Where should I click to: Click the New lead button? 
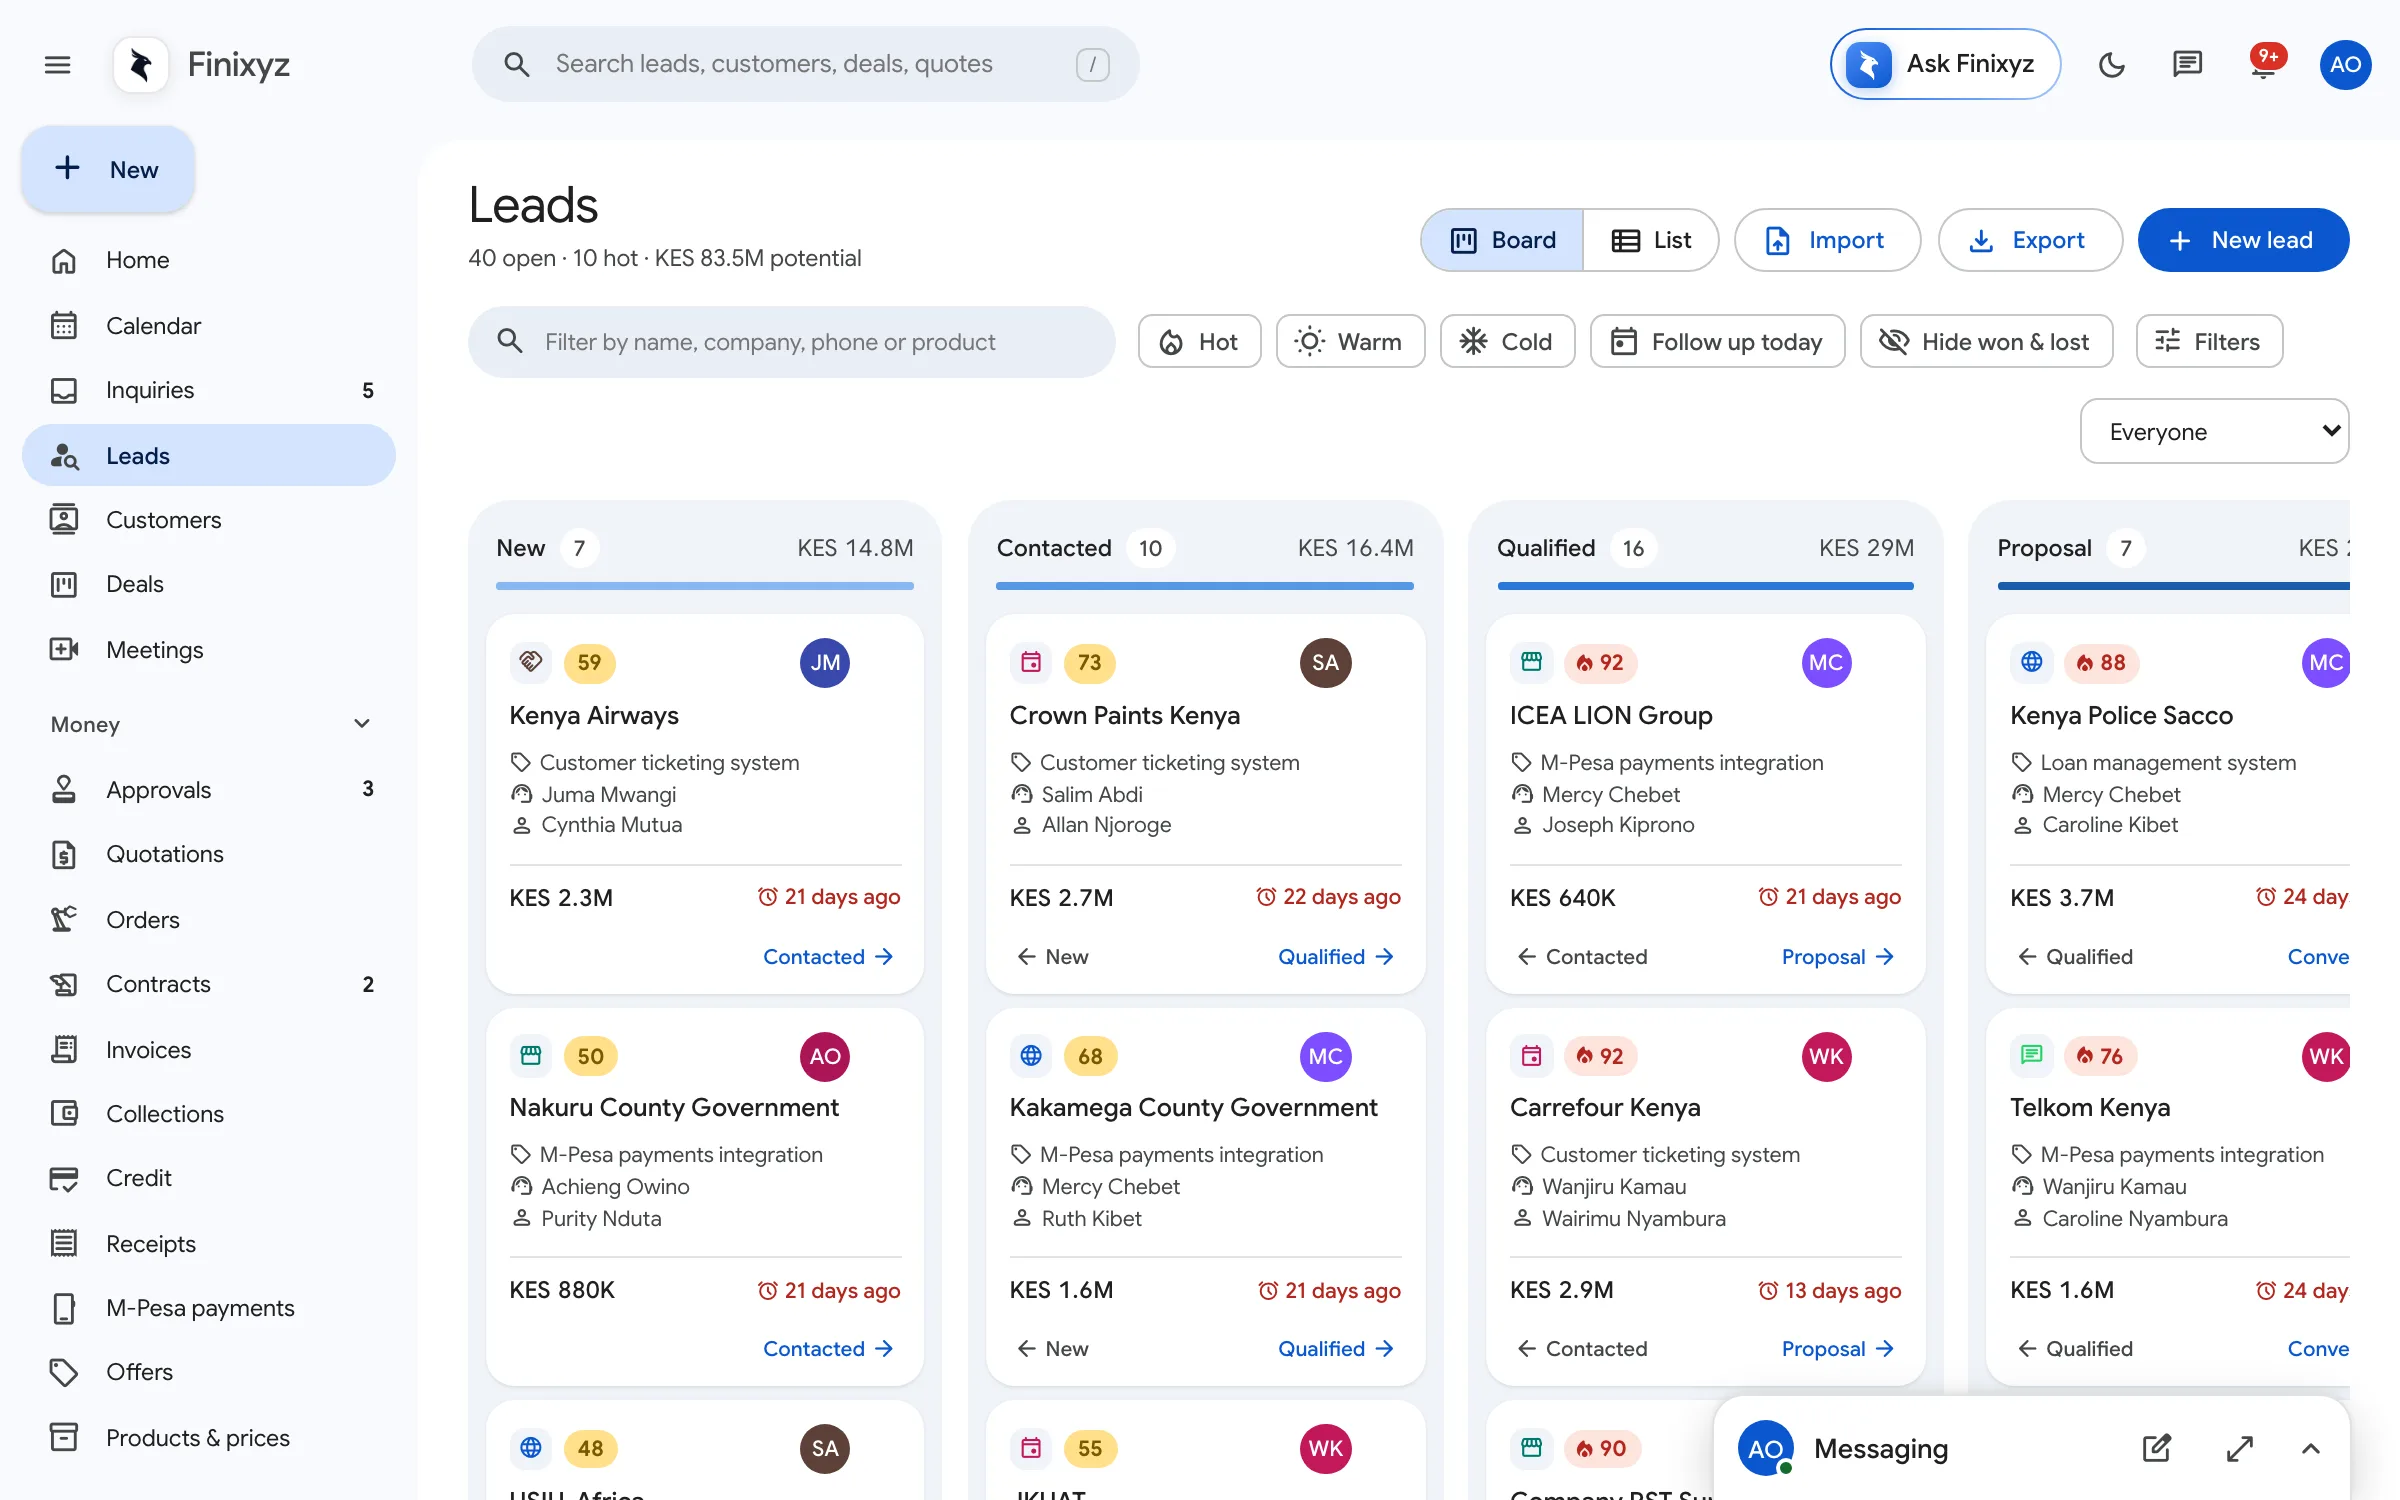pyautogui.click(x=2243, y=240)
